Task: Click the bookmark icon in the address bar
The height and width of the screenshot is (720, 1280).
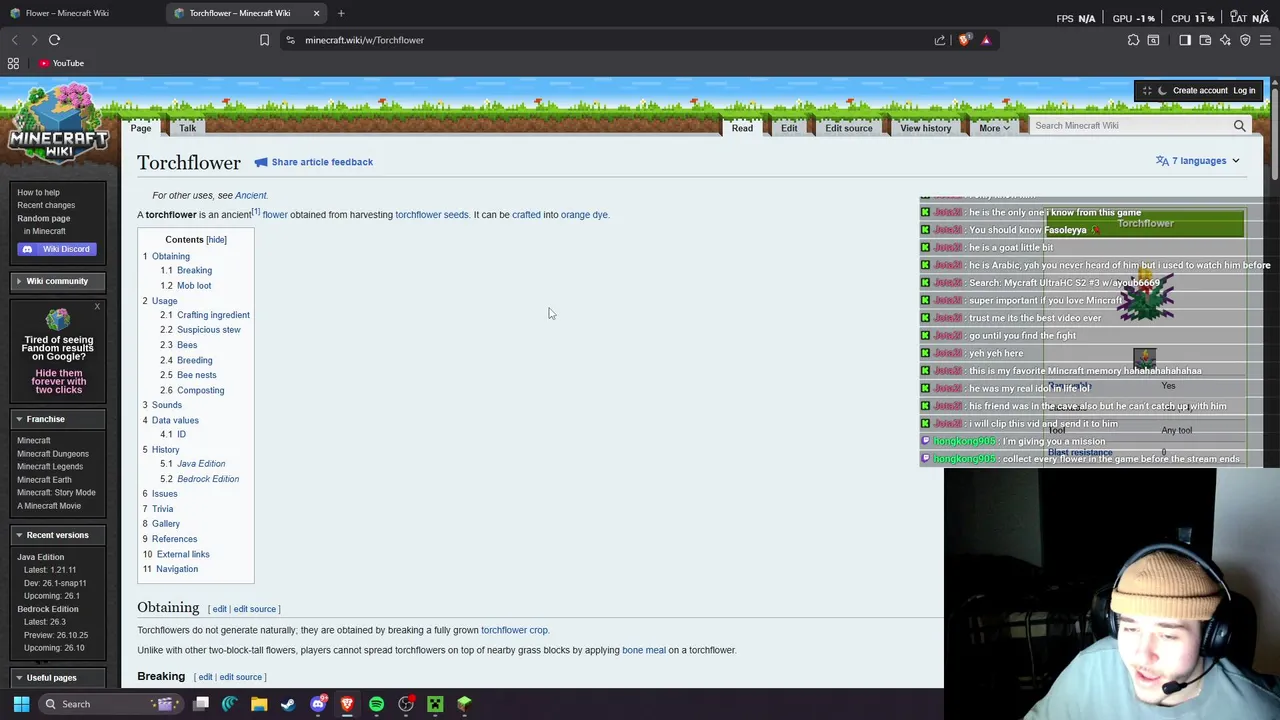Action: (x=264, y=40)
